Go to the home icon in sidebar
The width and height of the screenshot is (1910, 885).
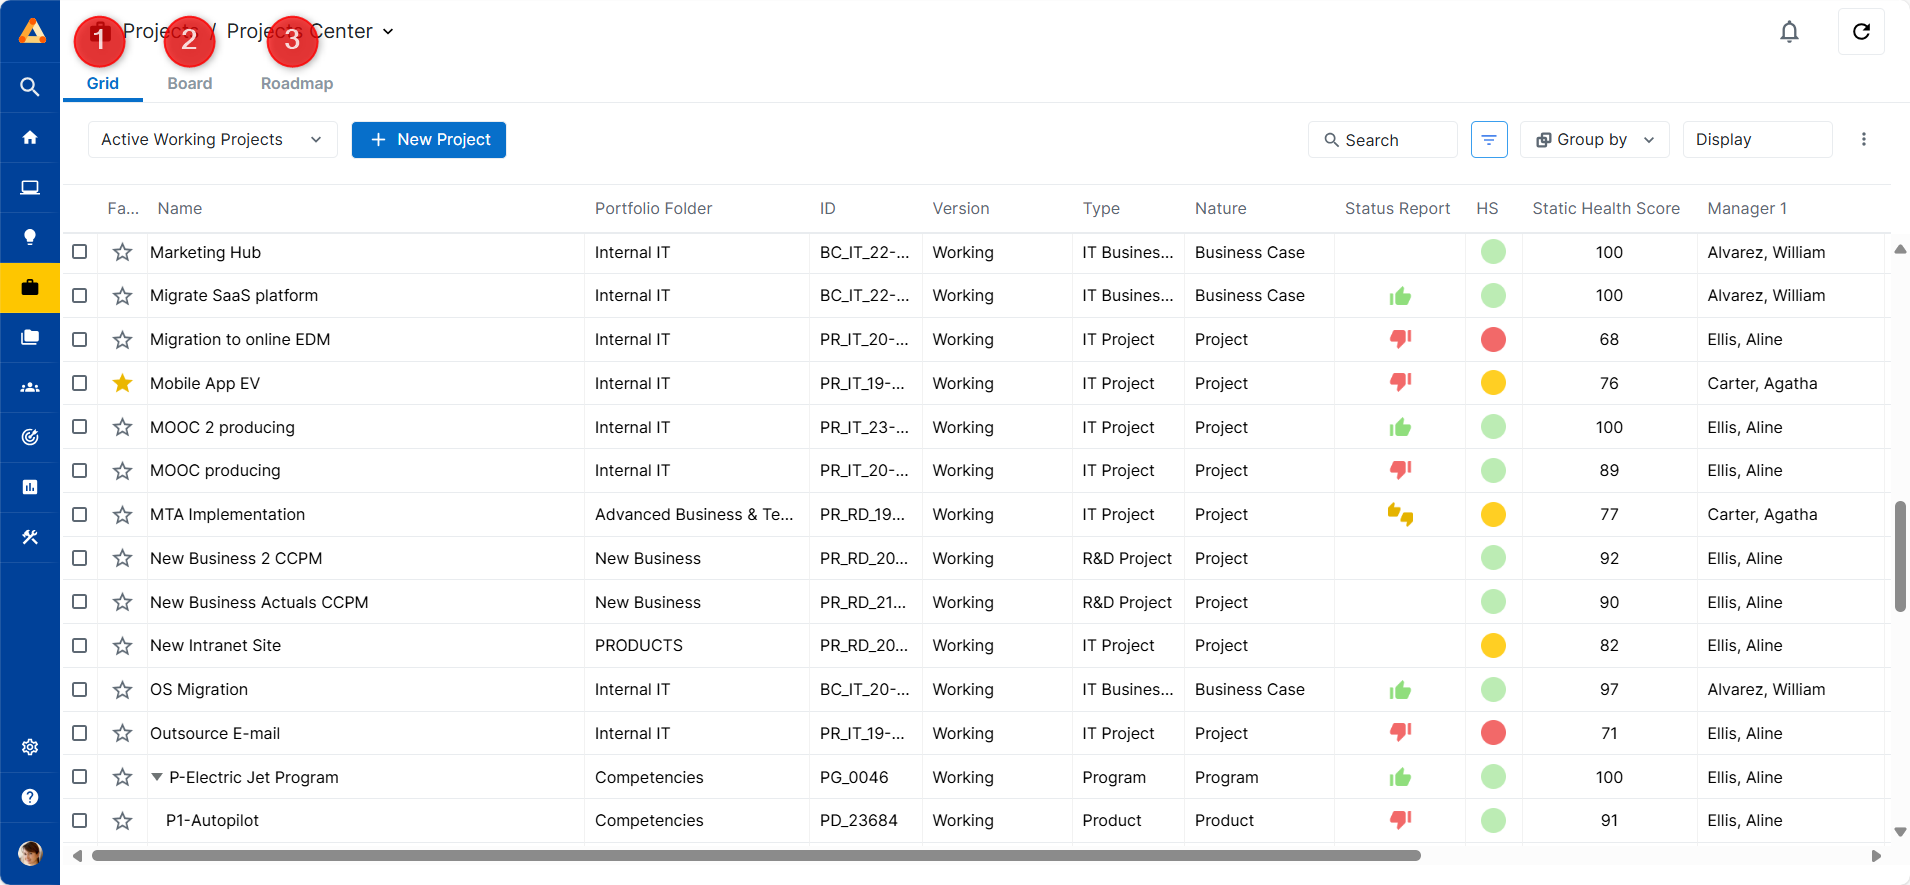(x=30, y=137)
